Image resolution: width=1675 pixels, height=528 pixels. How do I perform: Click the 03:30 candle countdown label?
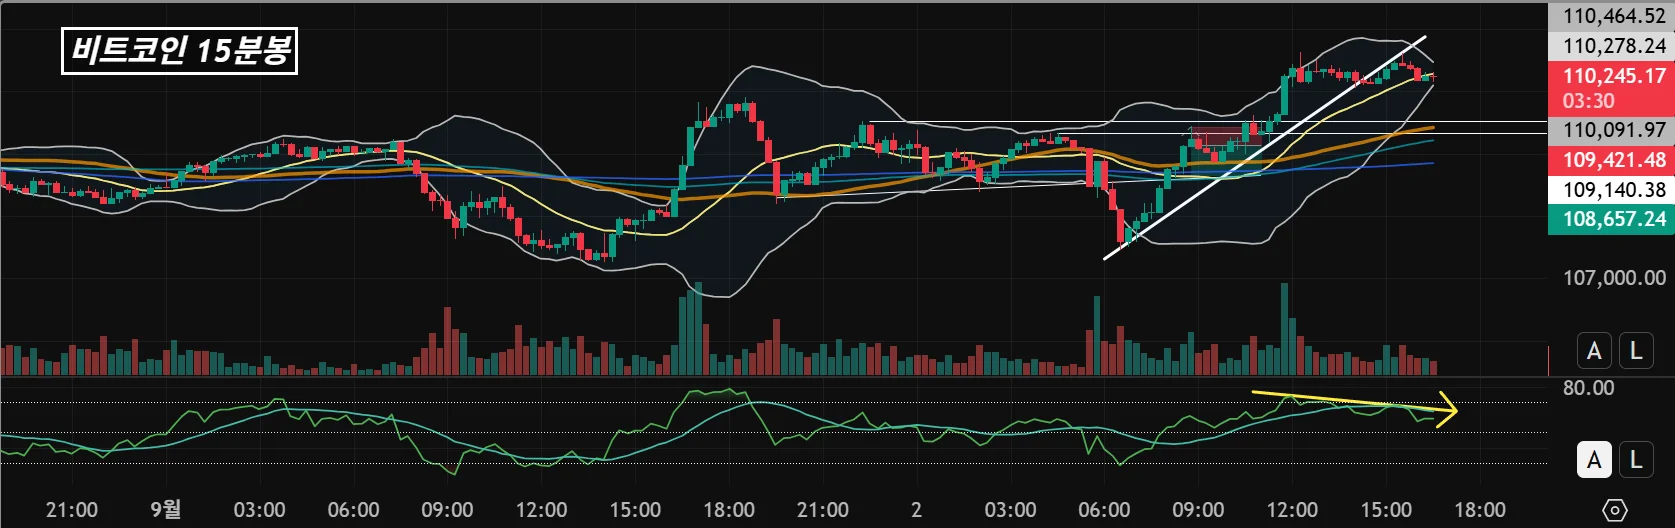1589,101
